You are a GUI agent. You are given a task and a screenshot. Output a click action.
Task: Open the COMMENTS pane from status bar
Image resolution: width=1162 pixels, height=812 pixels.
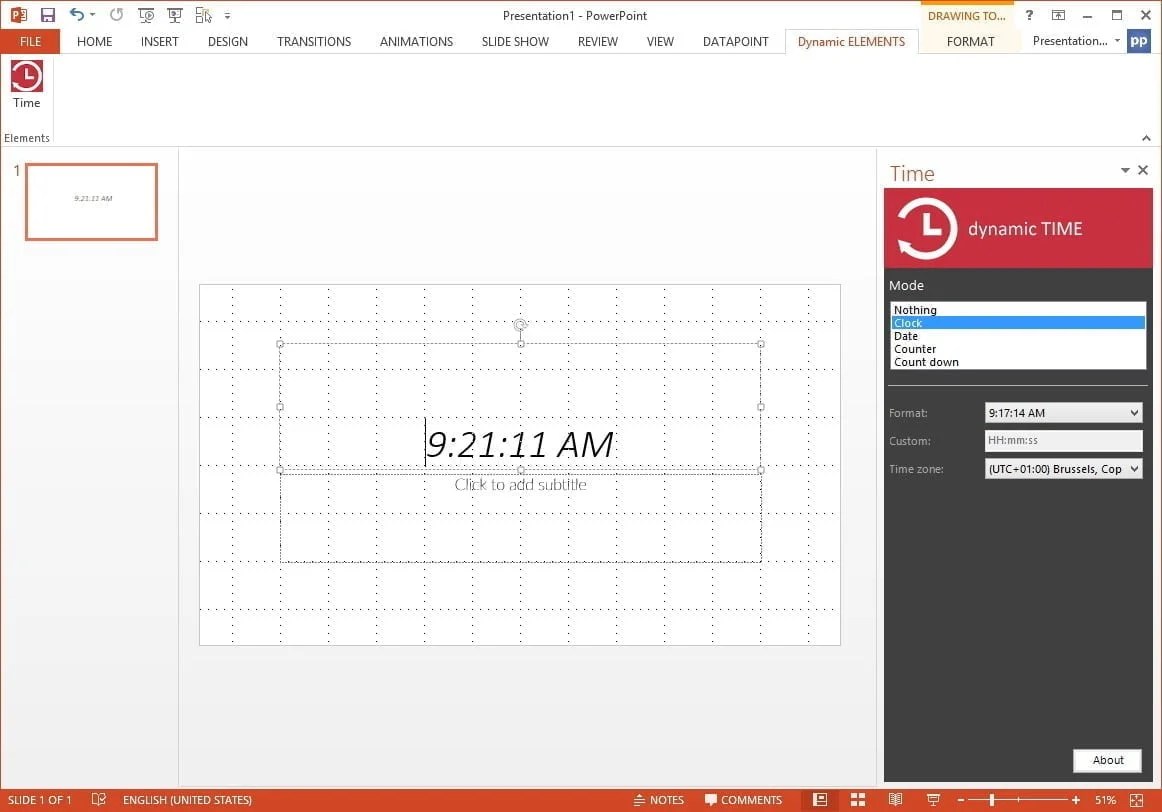click(x=744, y=800)
